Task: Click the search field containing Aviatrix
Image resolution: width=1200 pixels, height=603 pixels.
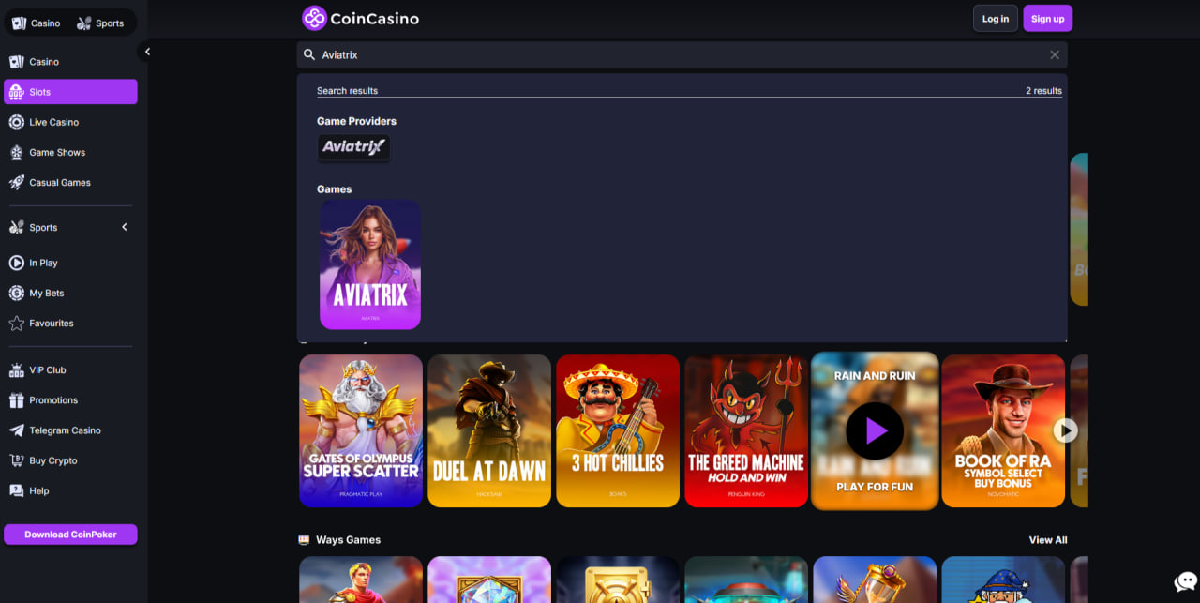Action: pyautogui.click(x=682, y=55)
